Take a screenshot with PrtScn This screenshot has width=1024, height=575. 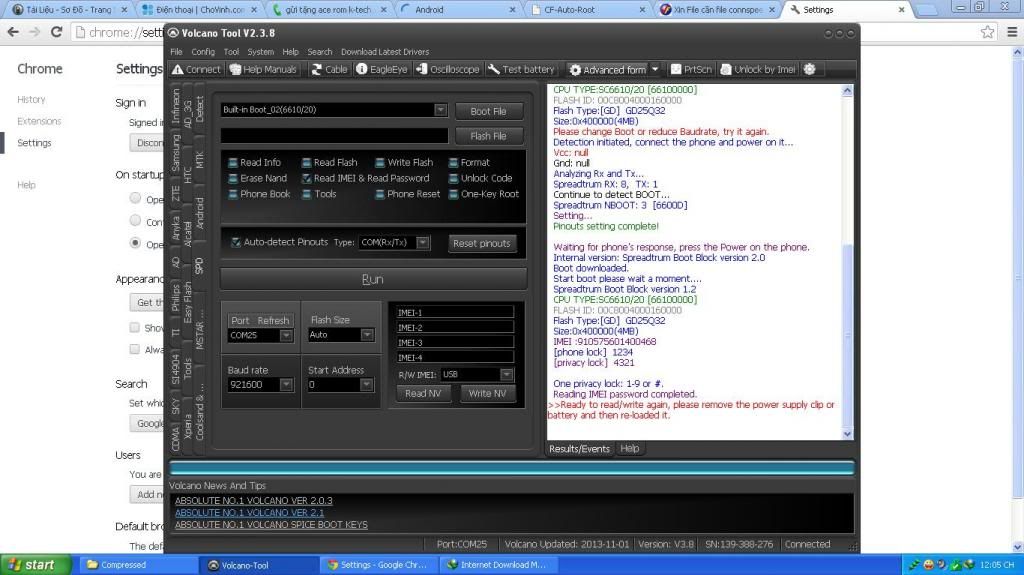[x=691, y=69]
